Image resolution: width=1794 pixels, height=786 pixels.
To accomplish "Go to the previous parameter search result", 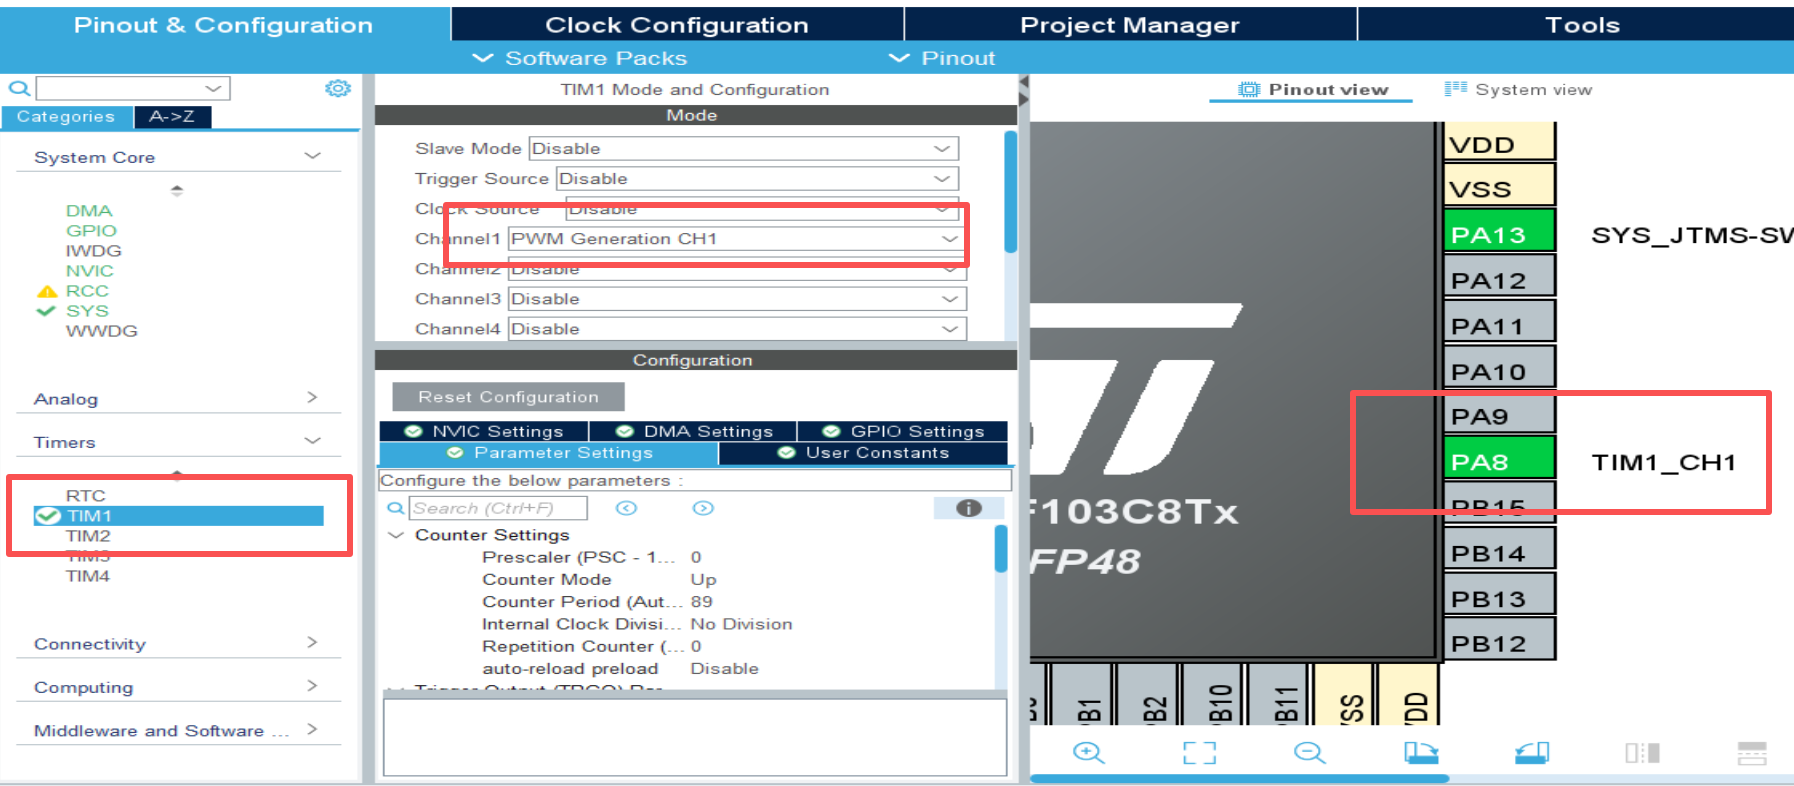I will [x=626, y=508].
